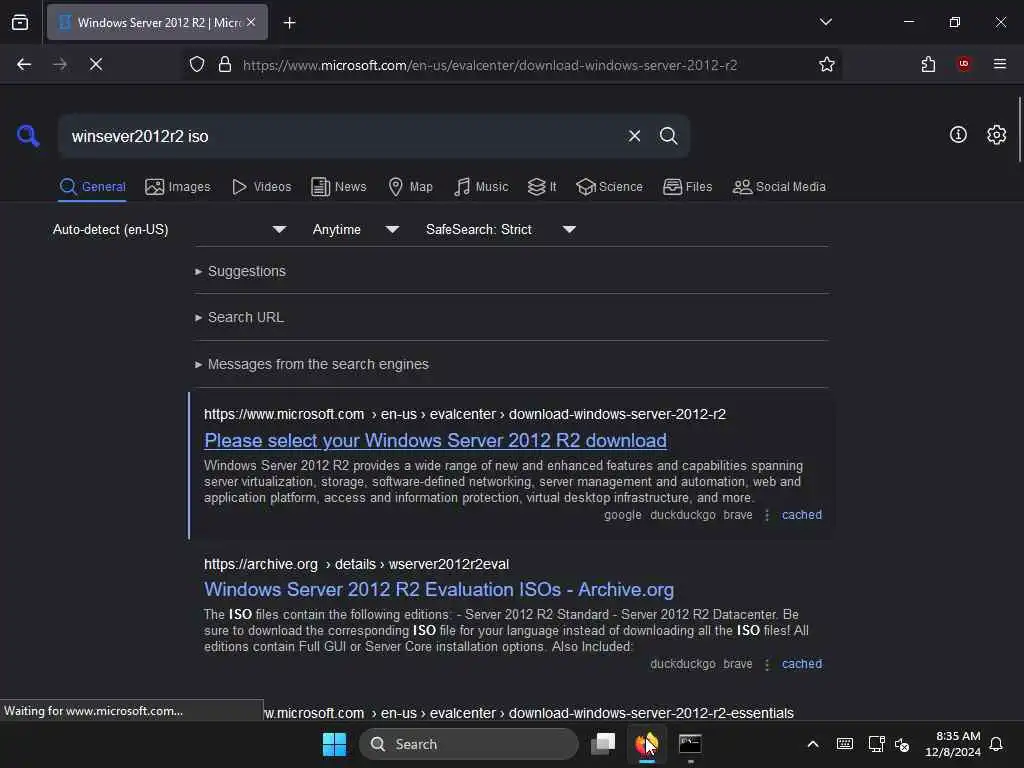Open the Firefox hamburger menu
This screenshot has height=768, width=1024.
(999, 64)
